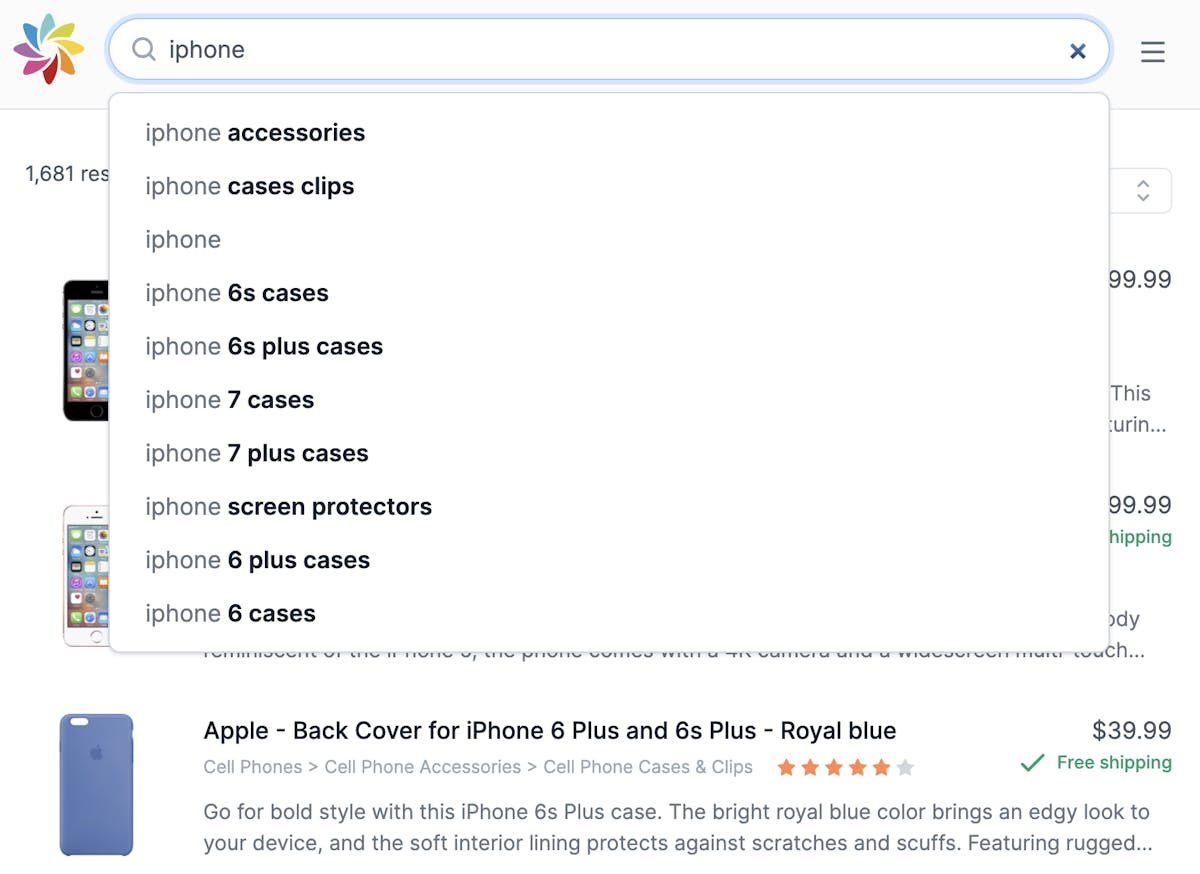Select the "iphone accessories" suggestion
The width and height of the screenshot is (1200, 874).
point(609,133)
